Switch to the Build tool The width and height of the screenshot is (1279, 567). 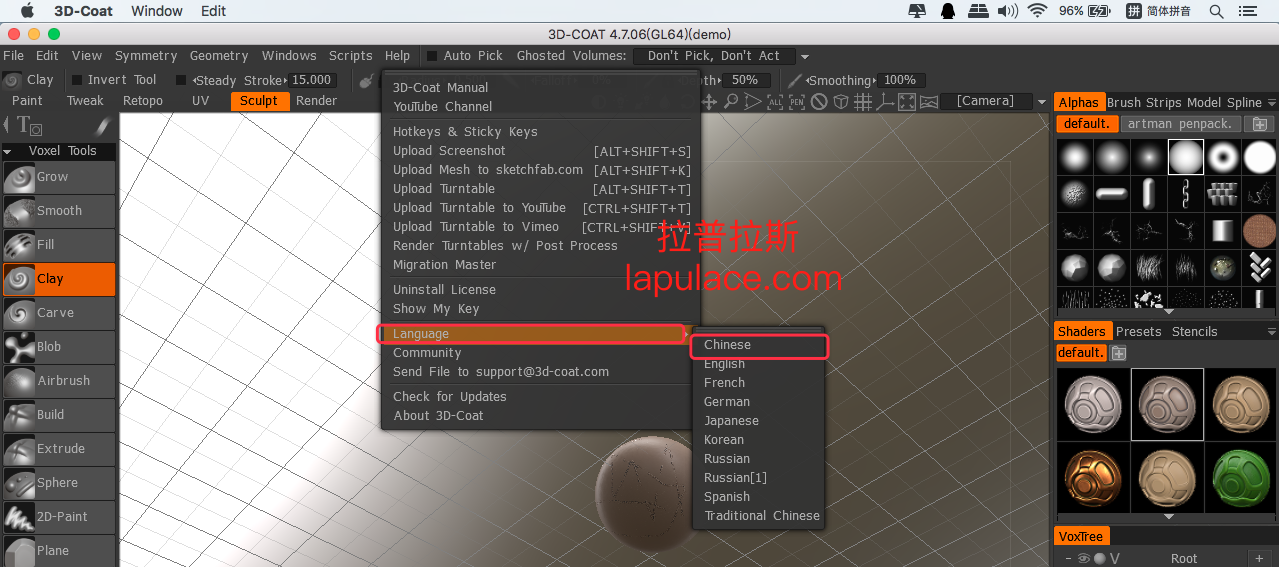pyautogui.click(x=58, y=415)
